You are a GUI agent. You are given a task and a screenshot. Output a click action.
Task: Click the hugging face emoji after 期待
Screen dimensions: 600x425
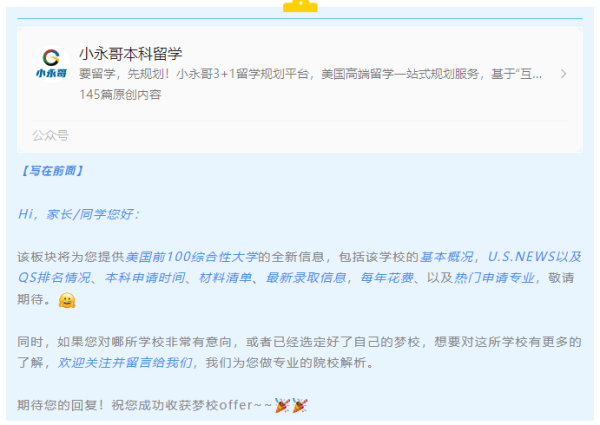coord(67,300)
